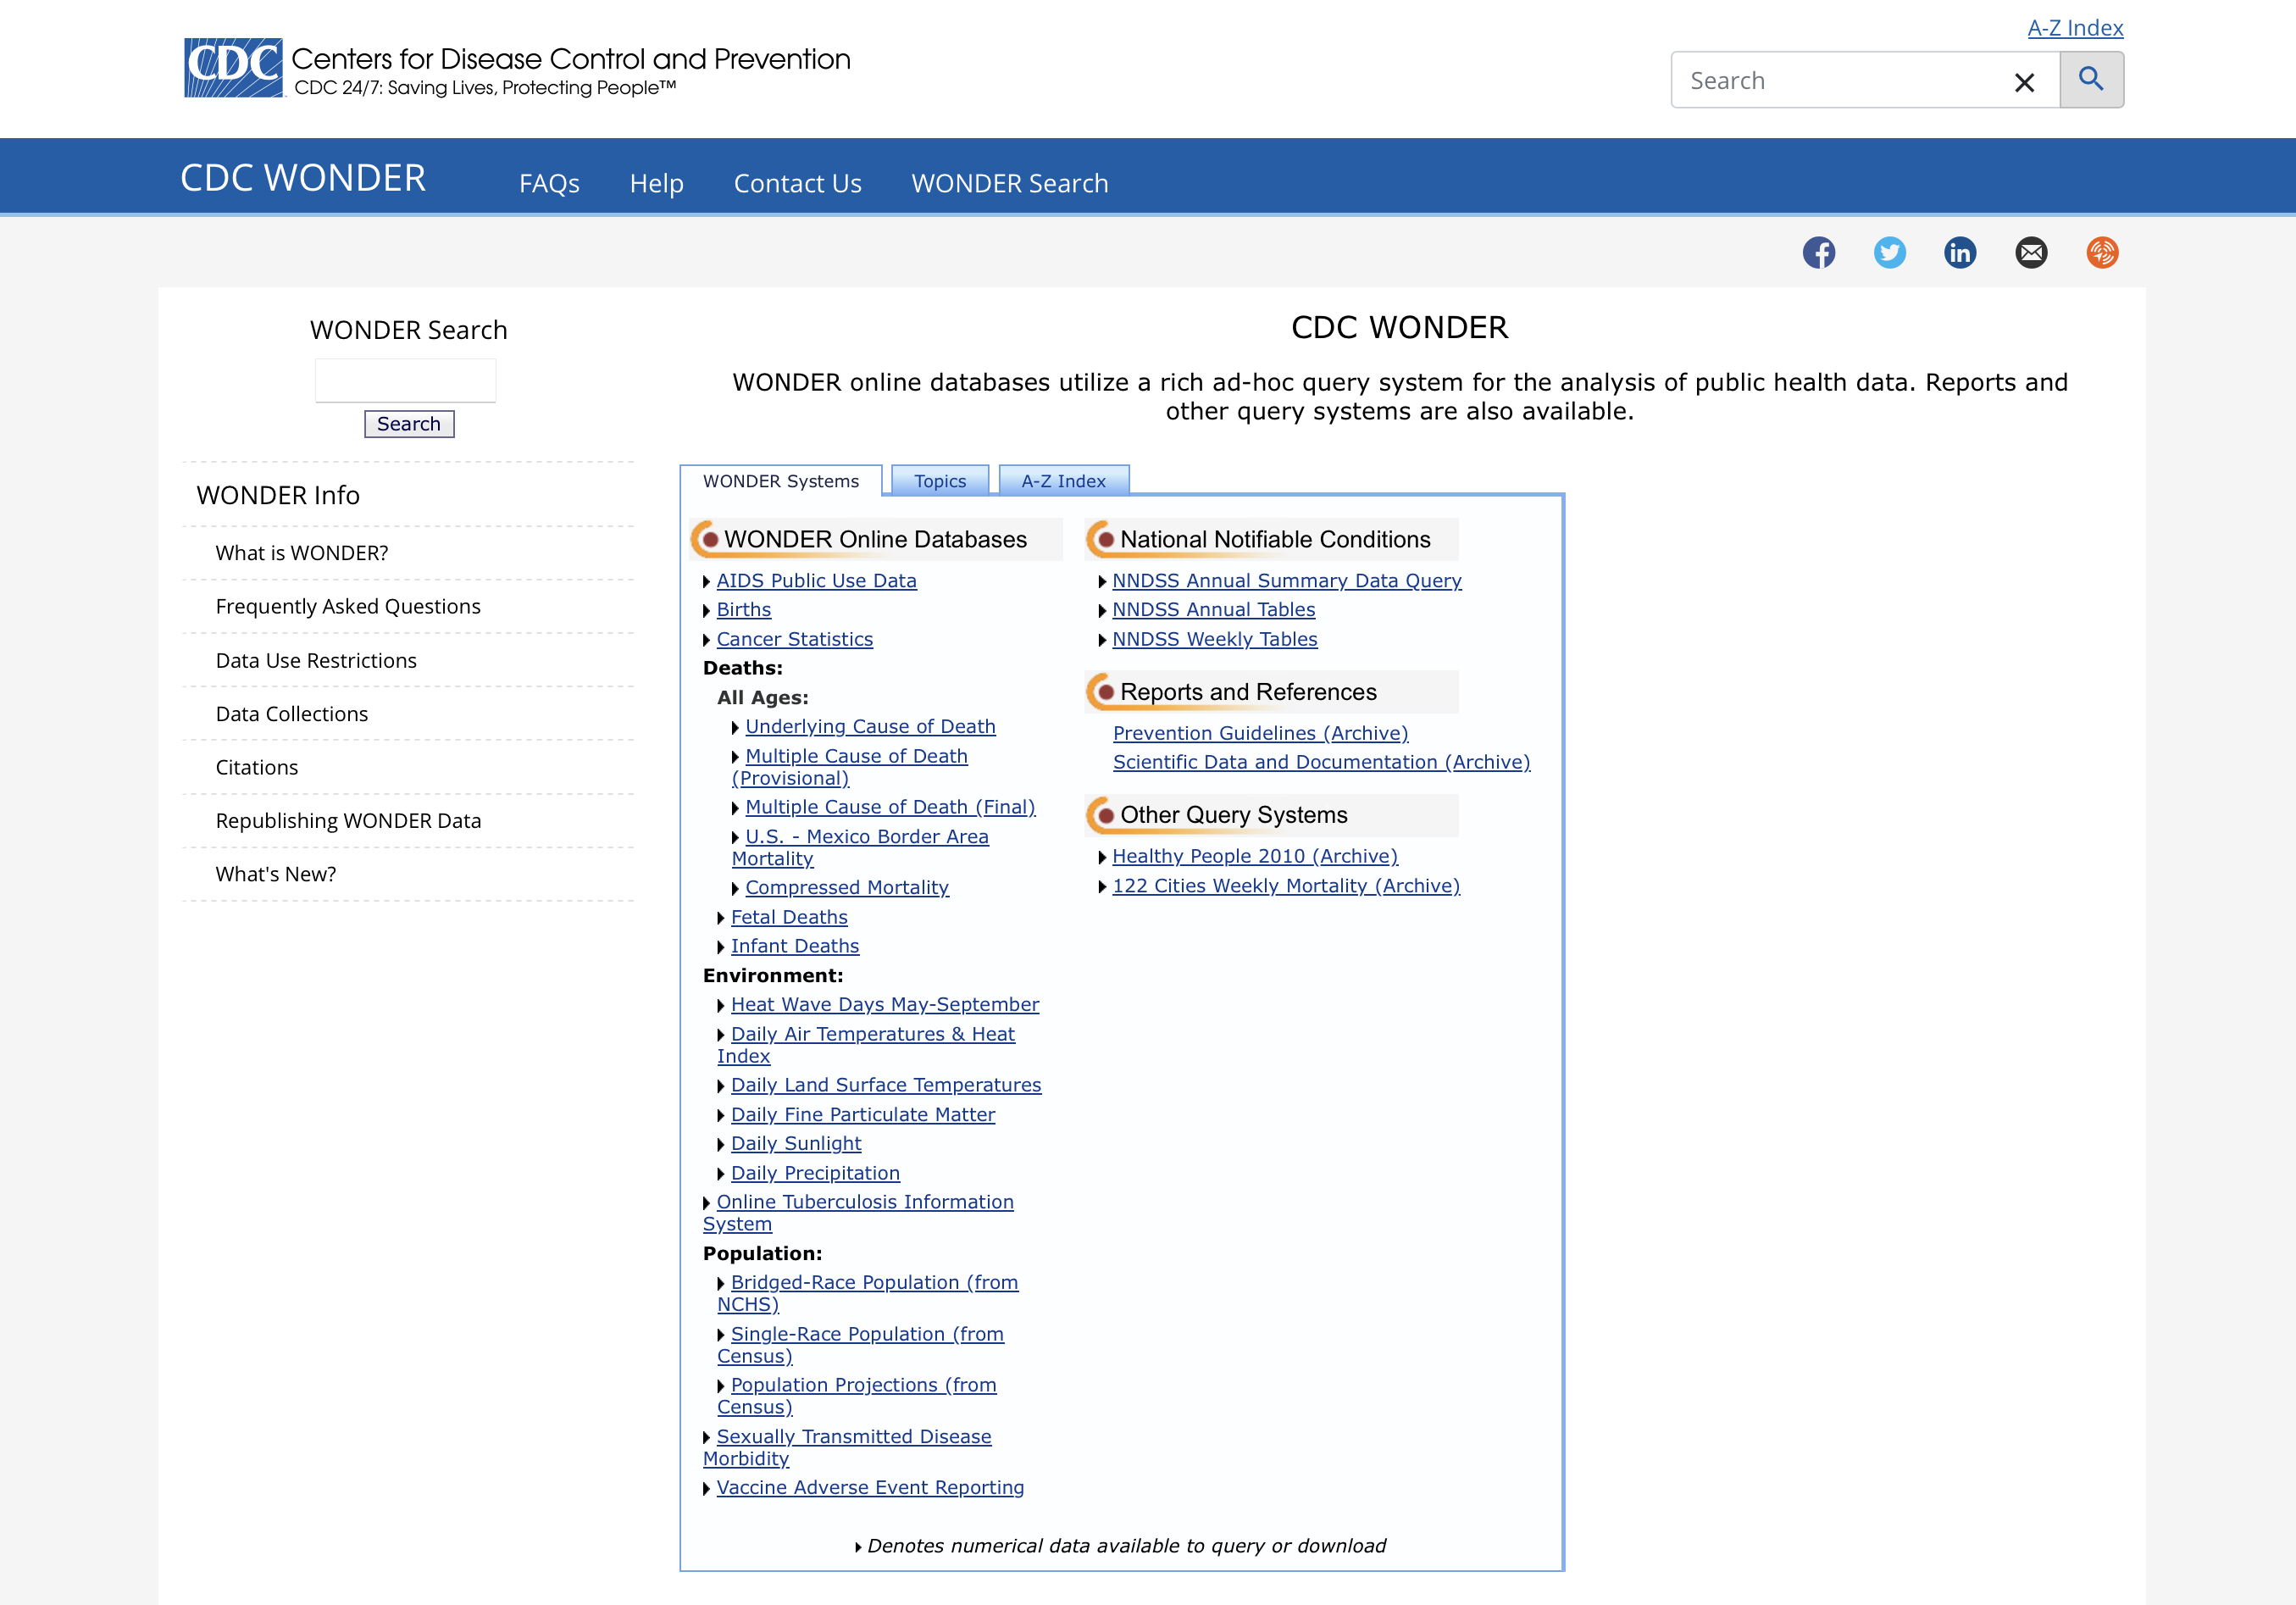Click the Reports and References section bullet icon
Image resolution: width=2296 pixels, height=1605 pixels.
pos(1103,692)
